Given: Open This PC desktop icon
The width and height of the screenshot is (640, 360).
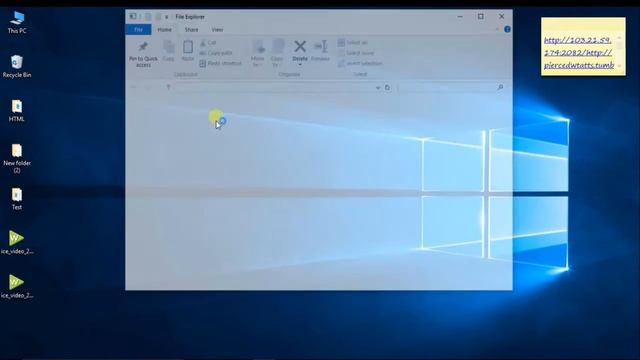Looking at the screenshot, I should tap(17, 22).
